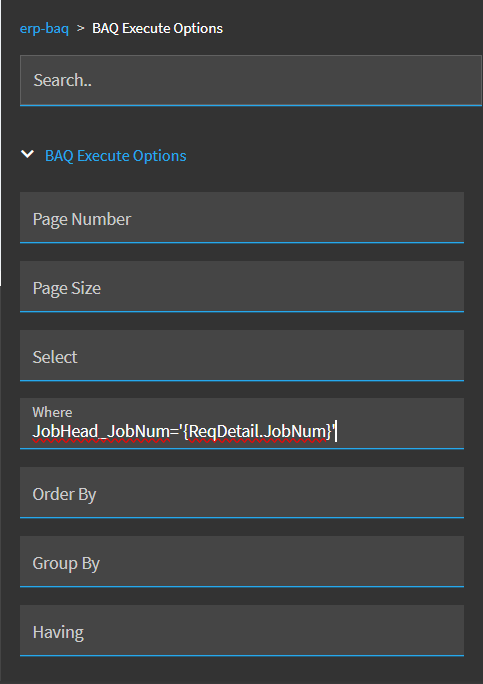This screenshot has height=684, width=483.
Task: Click the Order By placeholder label
Action: pos(64,494)
